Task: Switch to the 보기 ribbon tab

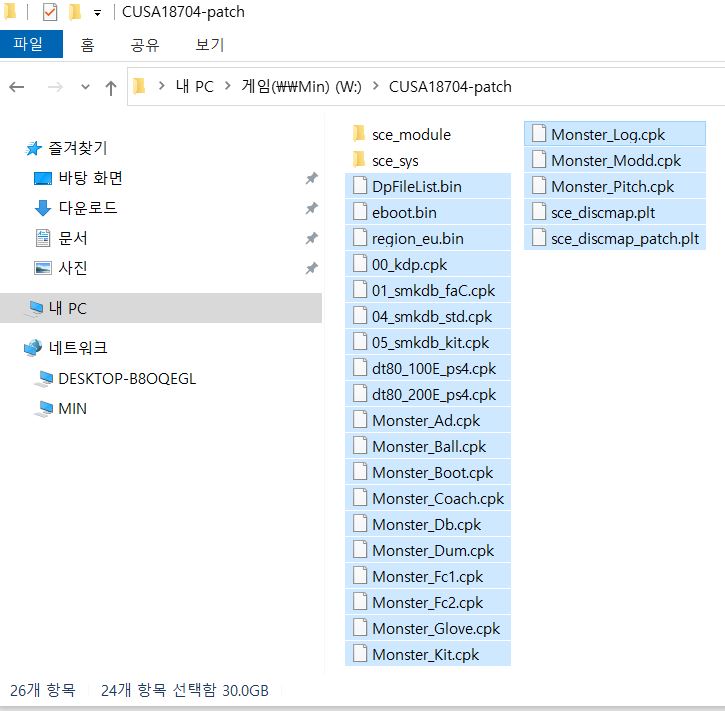Action: coord(209,45)
